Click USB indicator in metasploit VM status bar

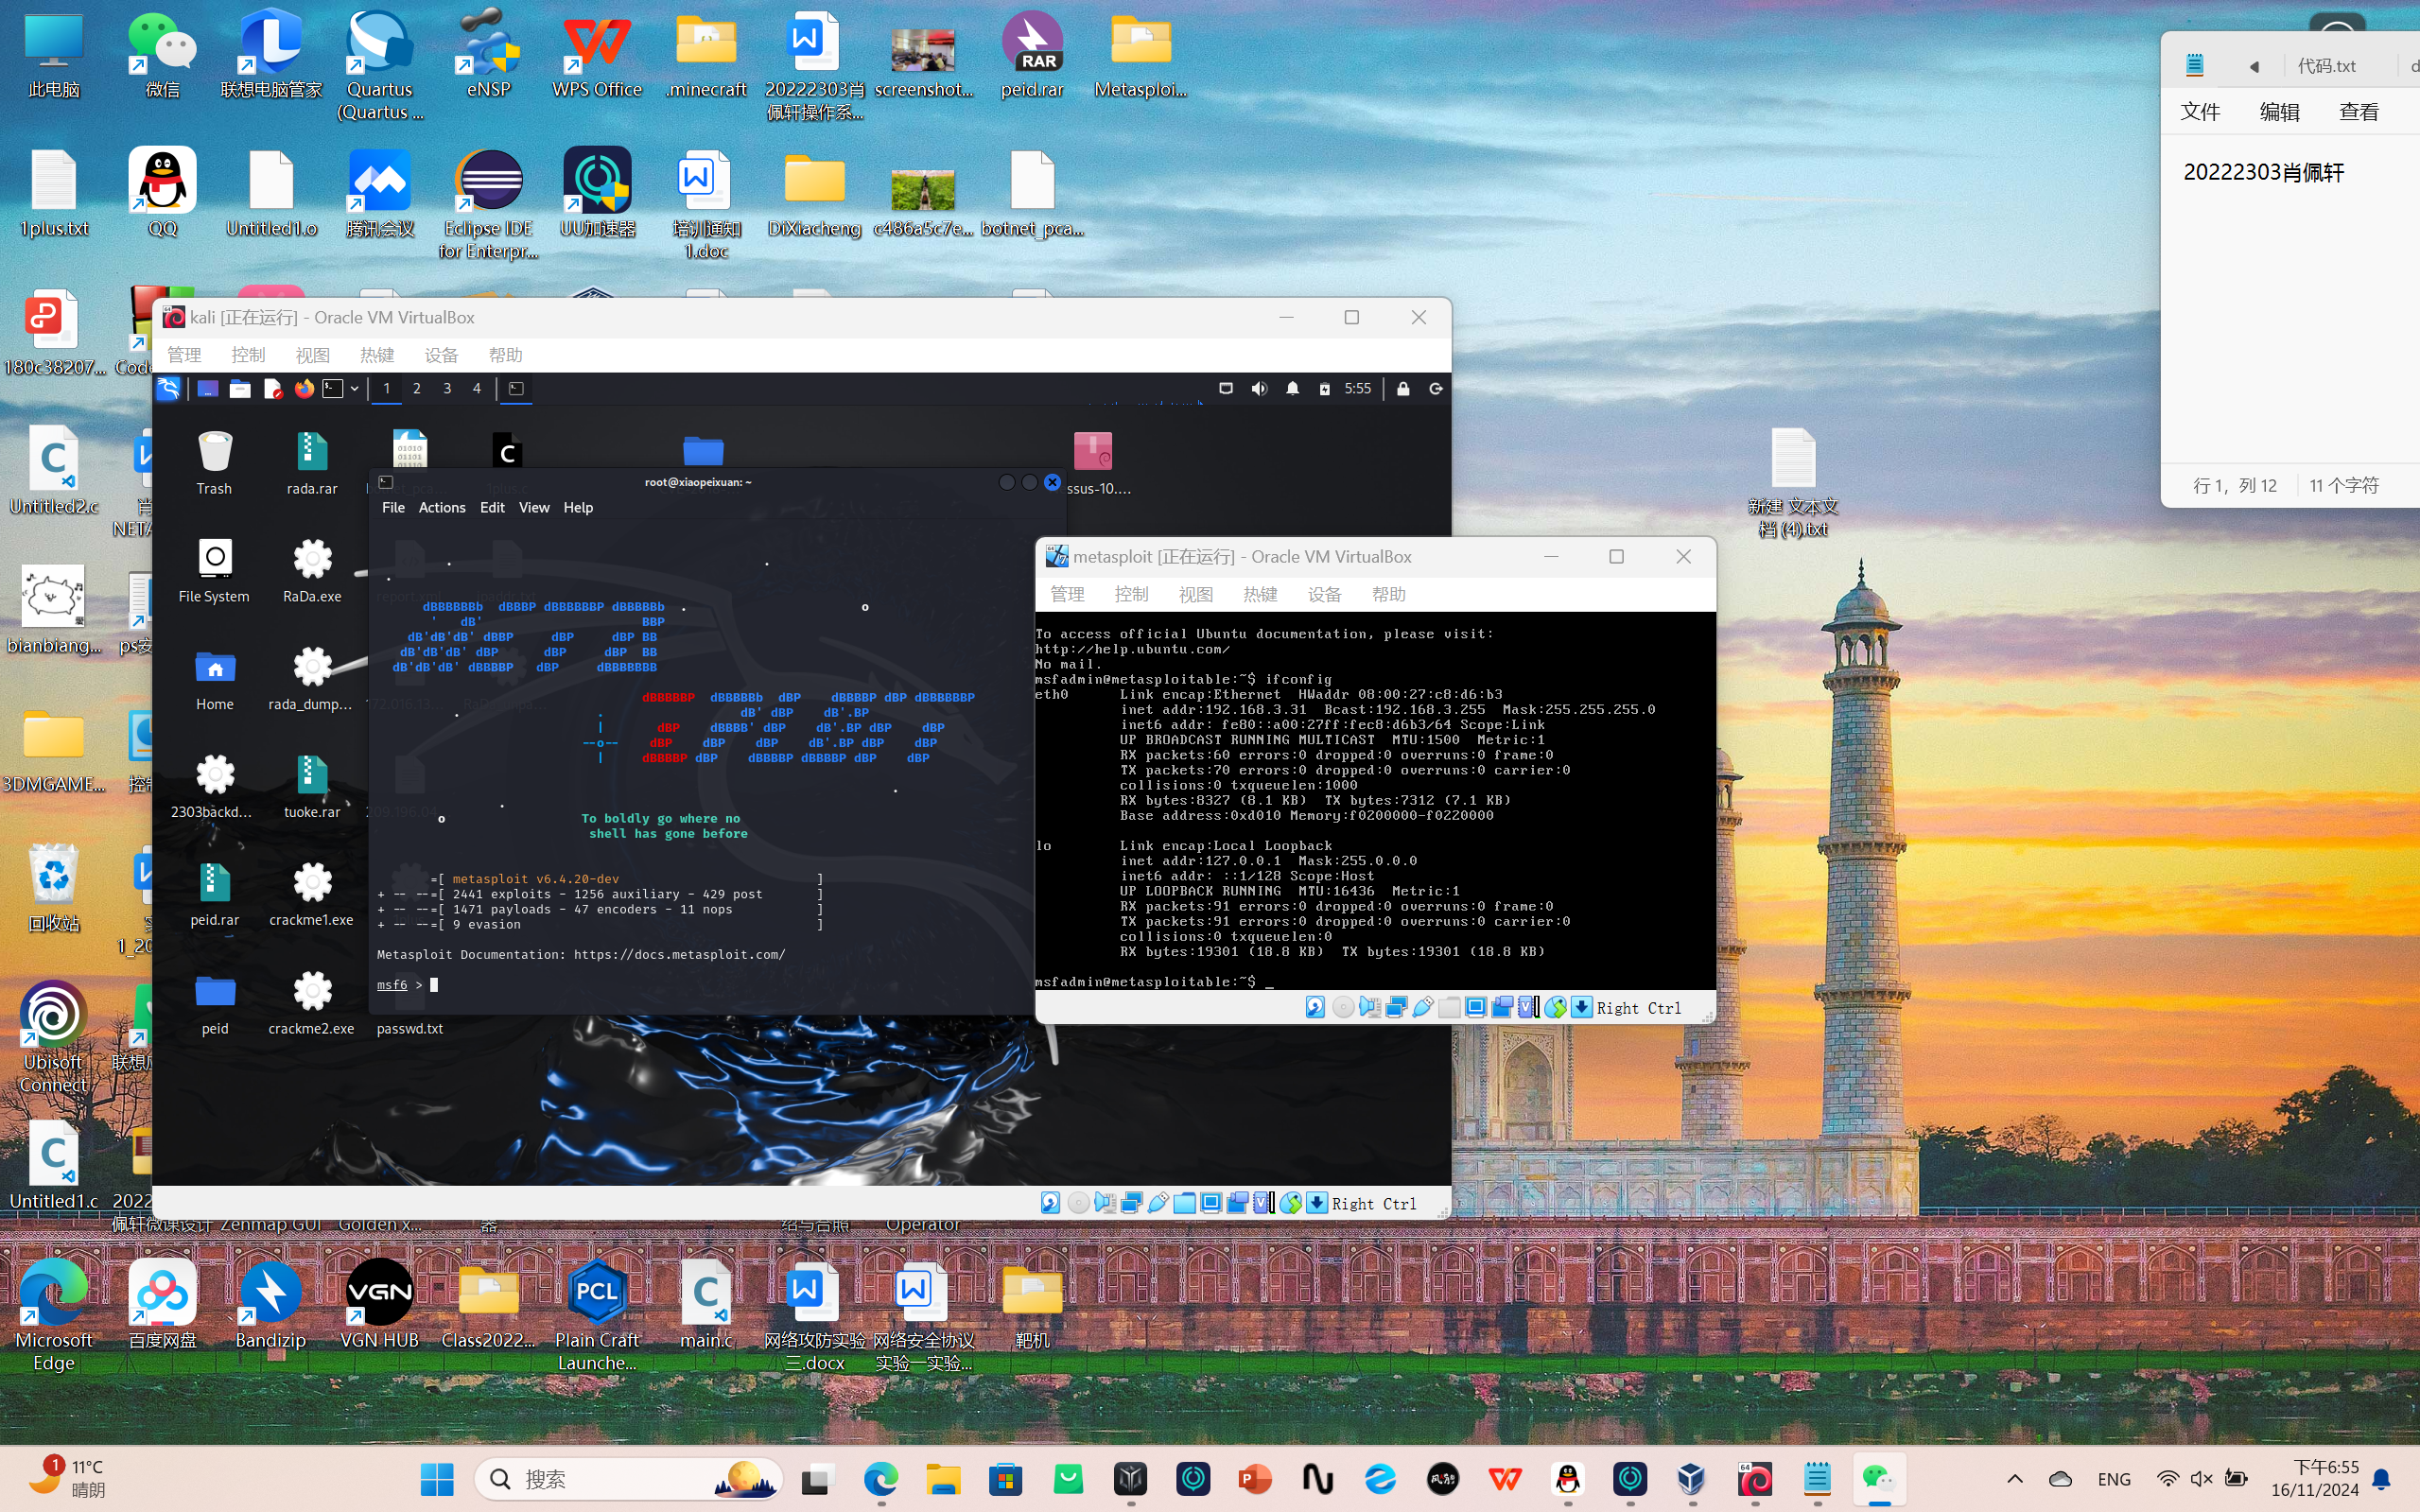(x=1422, y=1008)
